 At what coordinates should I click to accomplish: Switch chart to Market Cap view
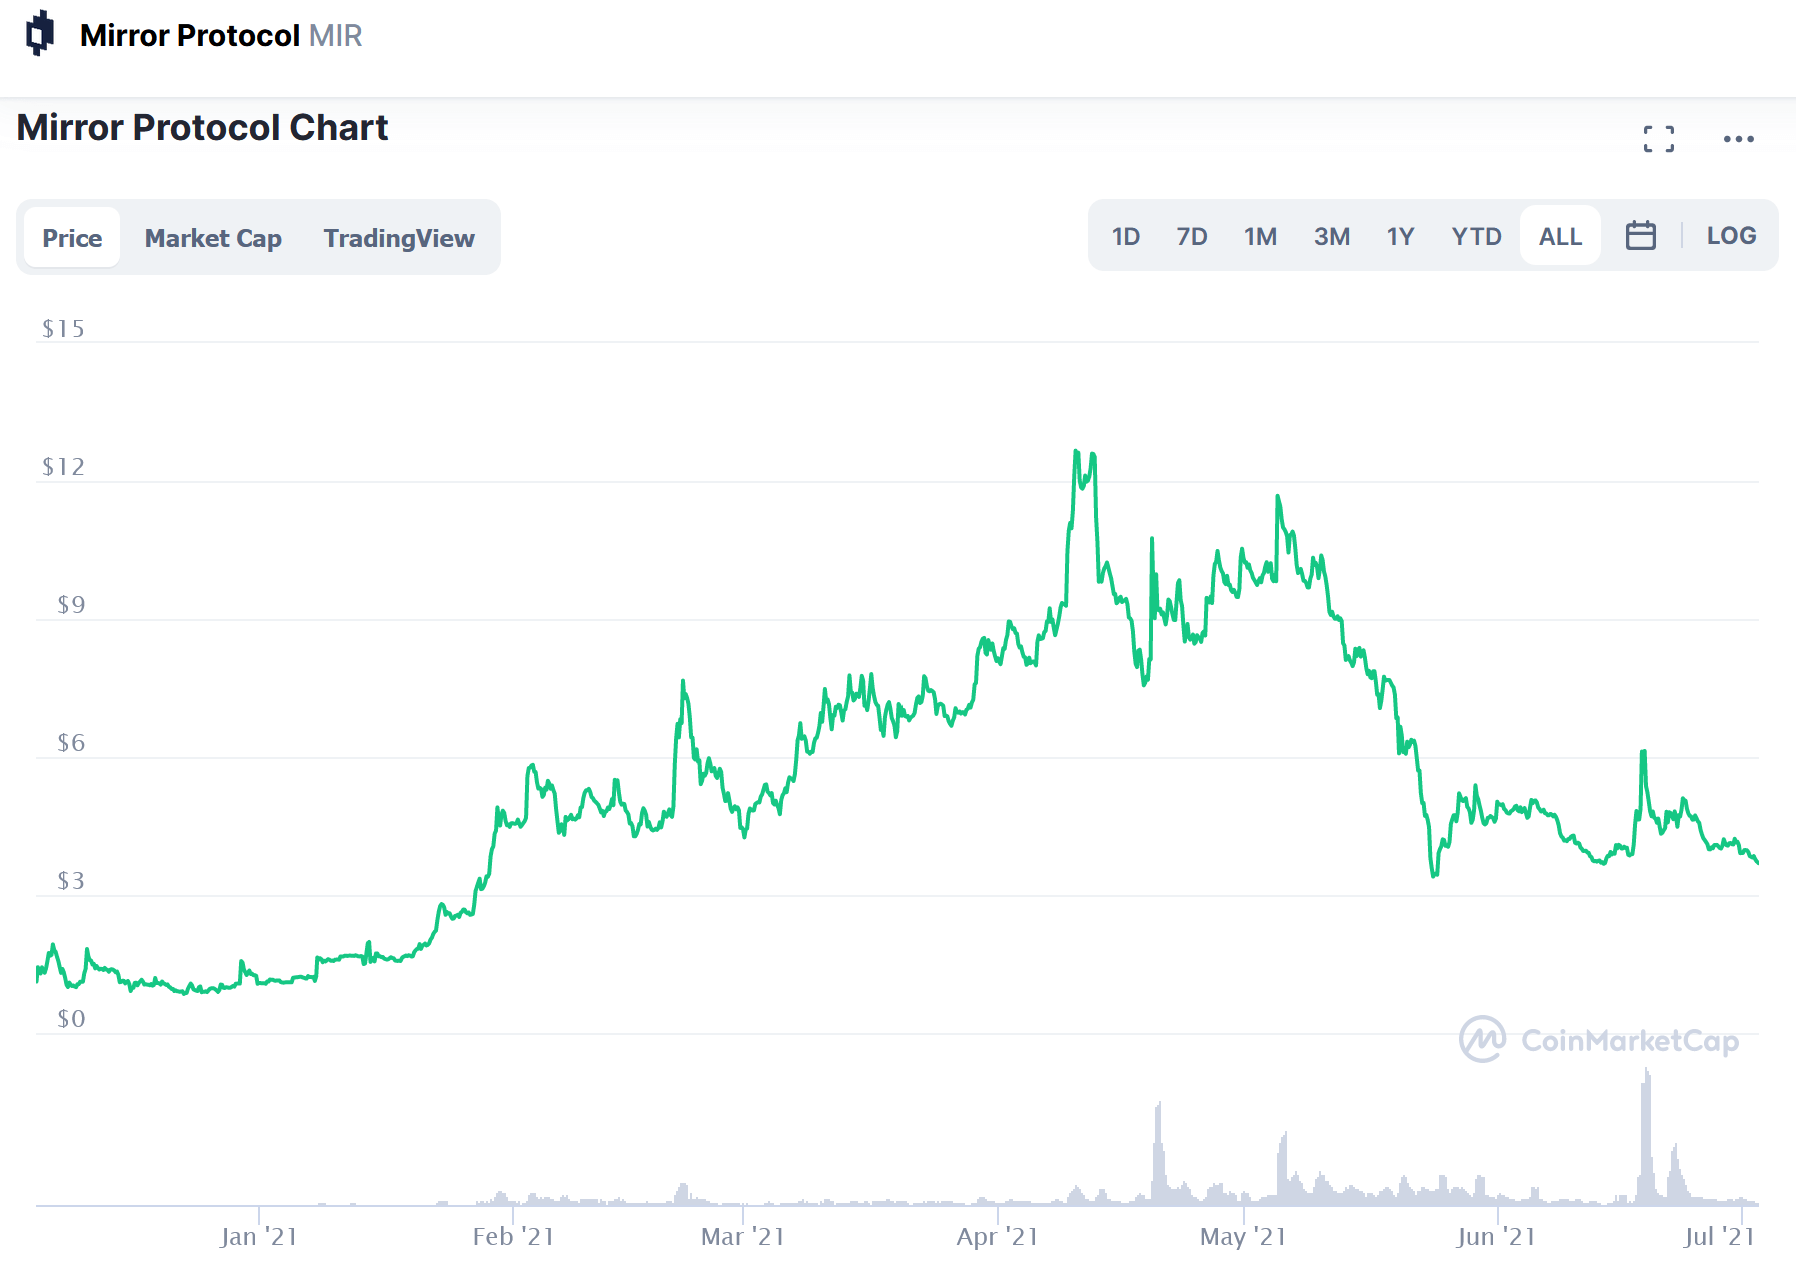tap(212, 237)
